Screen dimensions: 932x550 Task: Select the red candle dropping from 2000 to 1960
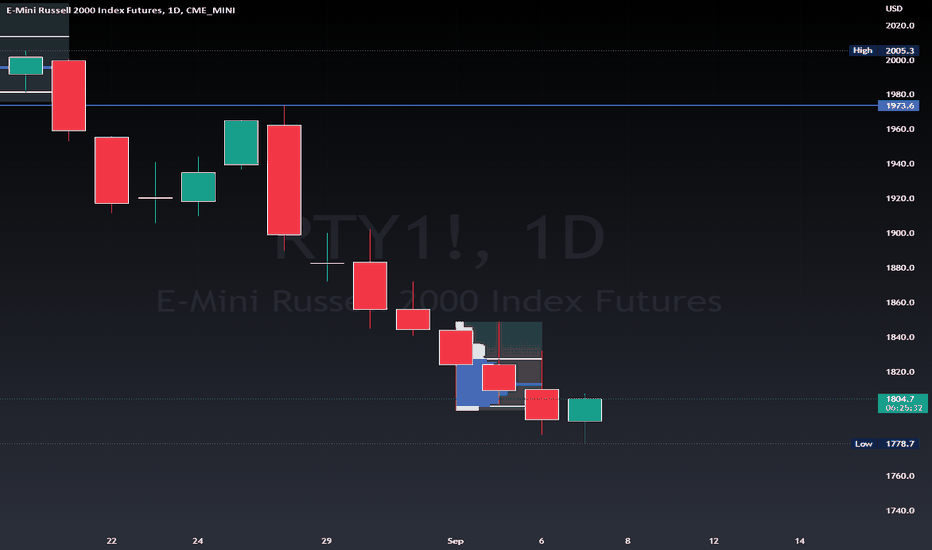(69, 95)
